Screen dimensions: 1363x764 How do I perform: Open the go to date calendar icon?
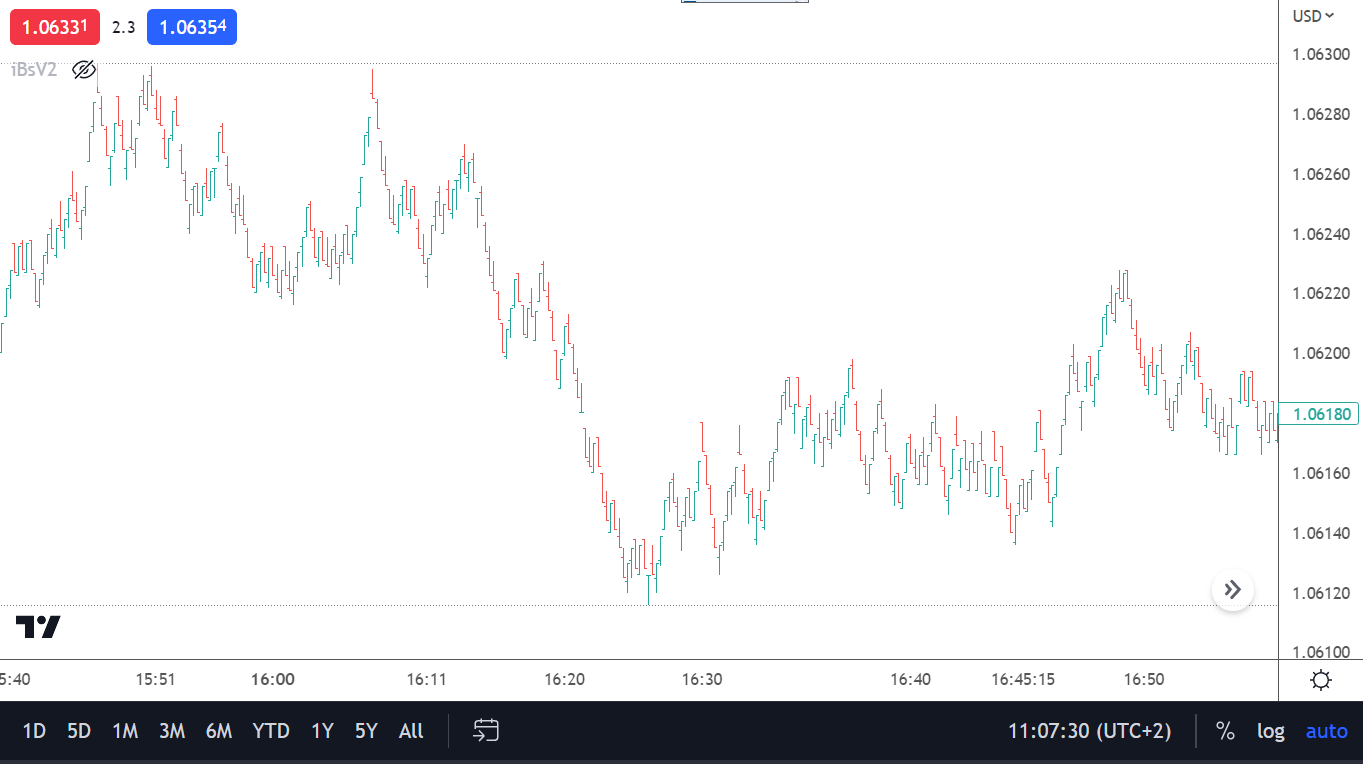(486, 731)
